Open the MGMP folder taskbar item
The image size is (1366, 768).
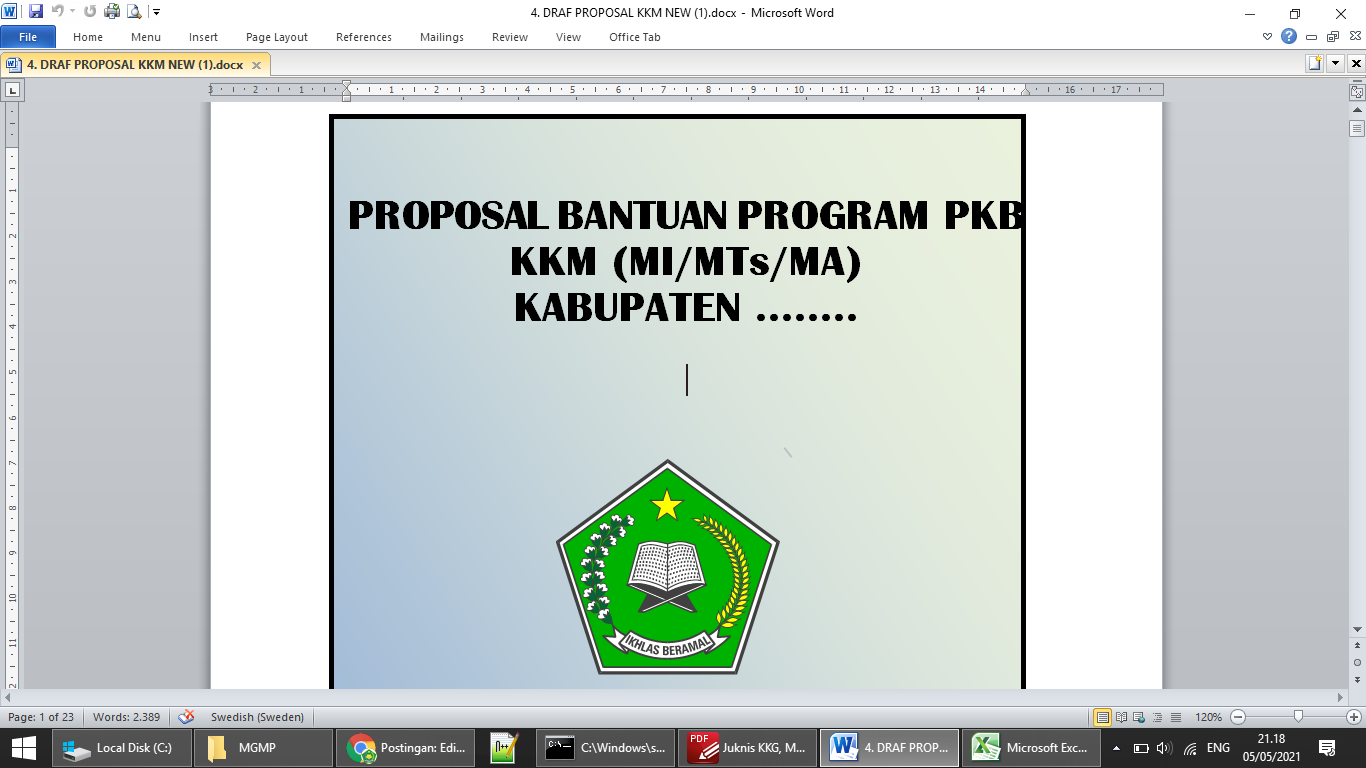tap(262, 747)
